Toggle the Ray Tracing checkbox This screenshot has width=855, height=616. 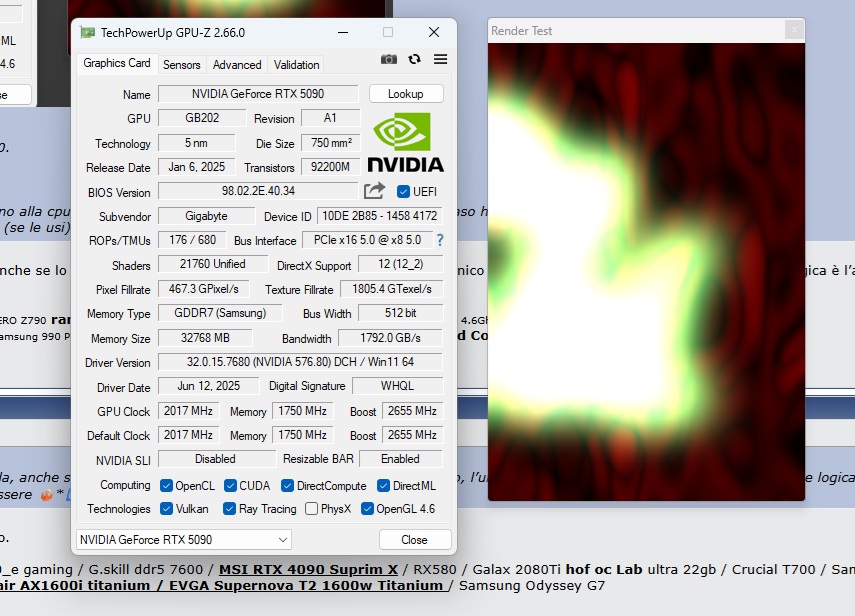[229, 509]
